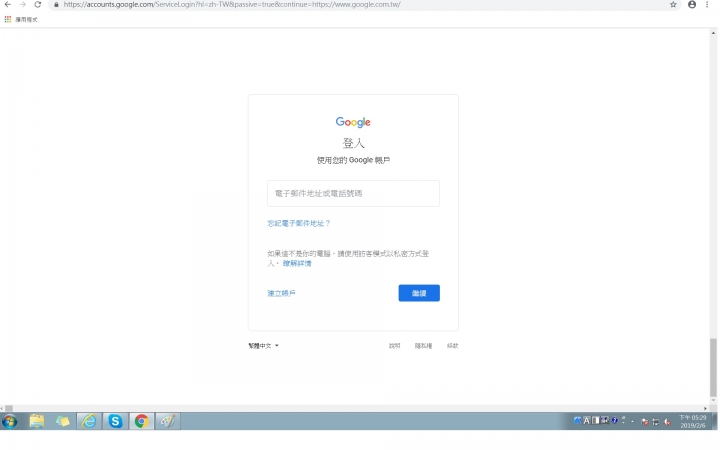Image resolution: width=720 pixels, height=450 pixels.
Task: Open the learn more (瞭解詳情) link
Action: click(x=297, y=263)
